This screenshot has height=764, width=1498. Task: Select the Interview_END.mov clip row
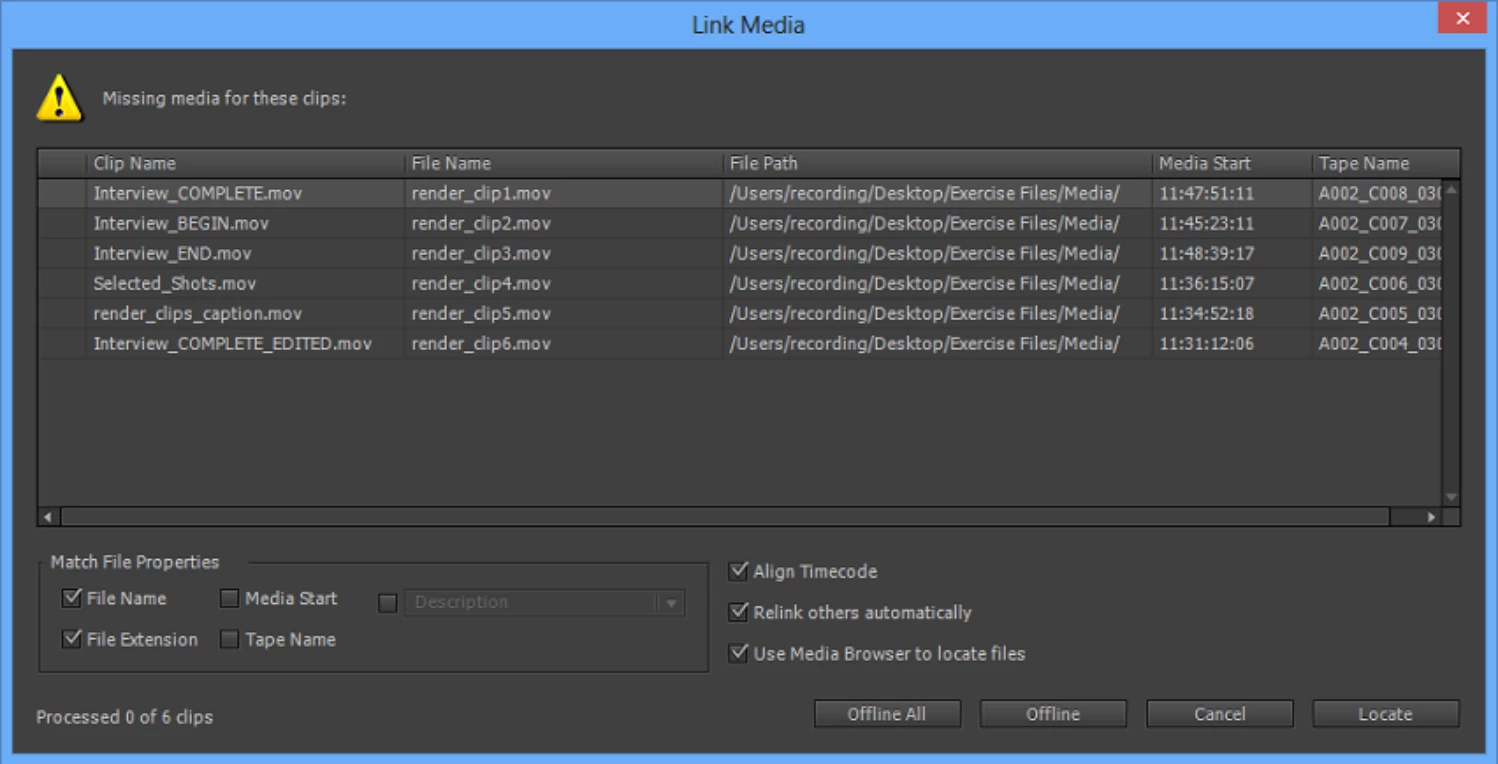[x=740, y=253]
